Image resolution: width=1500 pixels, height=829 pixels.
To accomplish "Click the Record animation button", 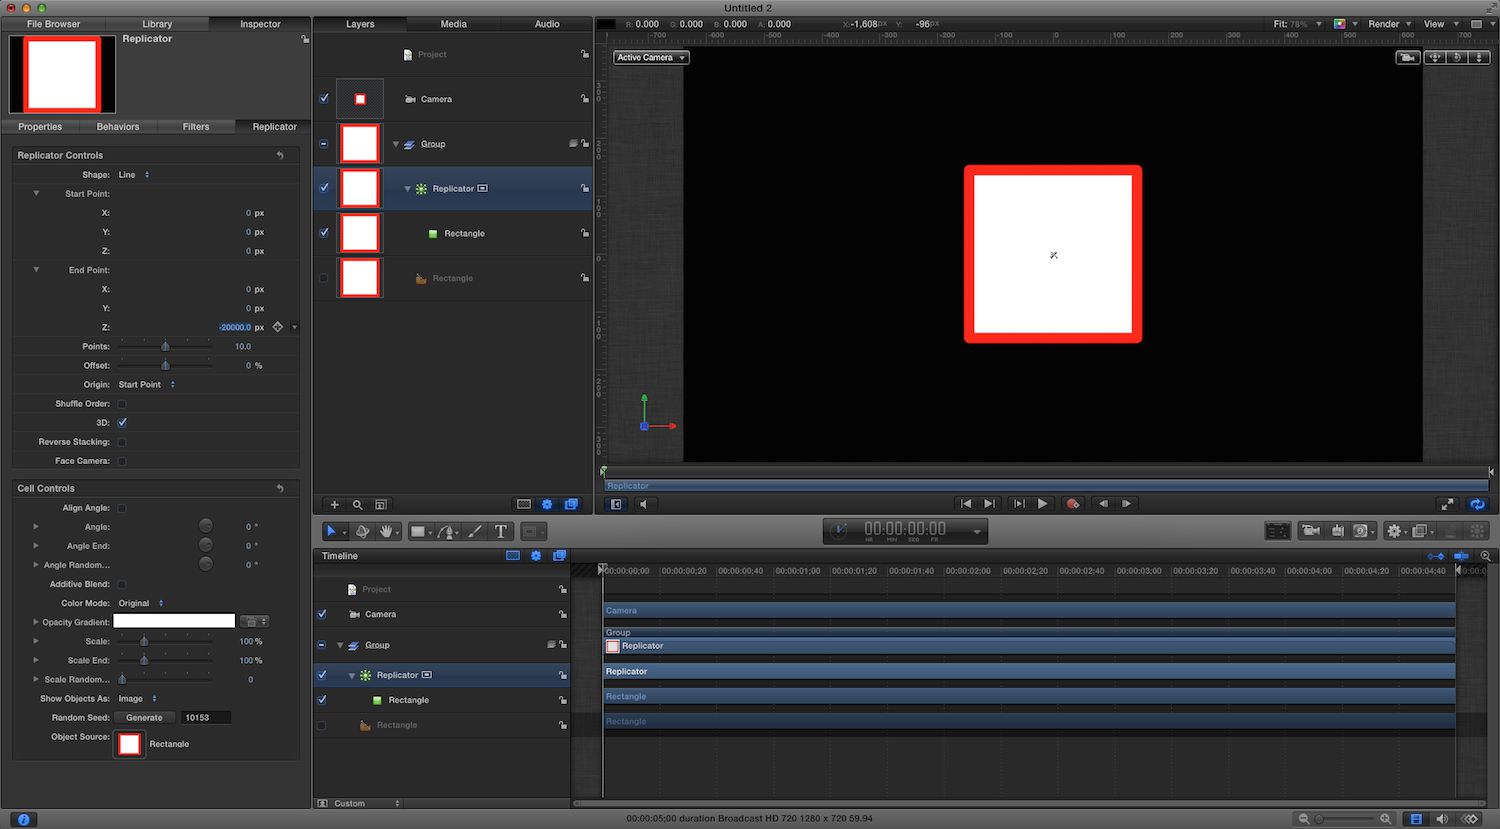I will point(1073,504).
